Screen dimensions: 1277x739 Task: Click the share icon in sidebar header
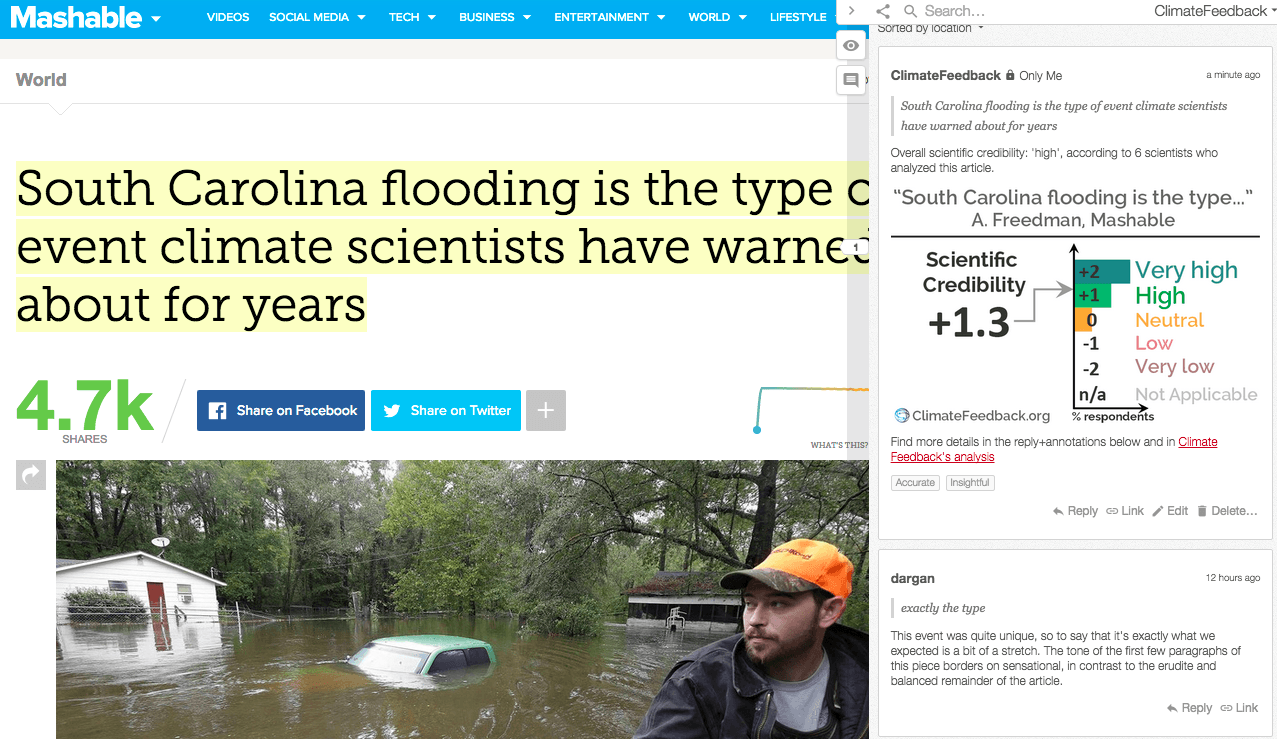pyautogui.click(x=883, y=11)
